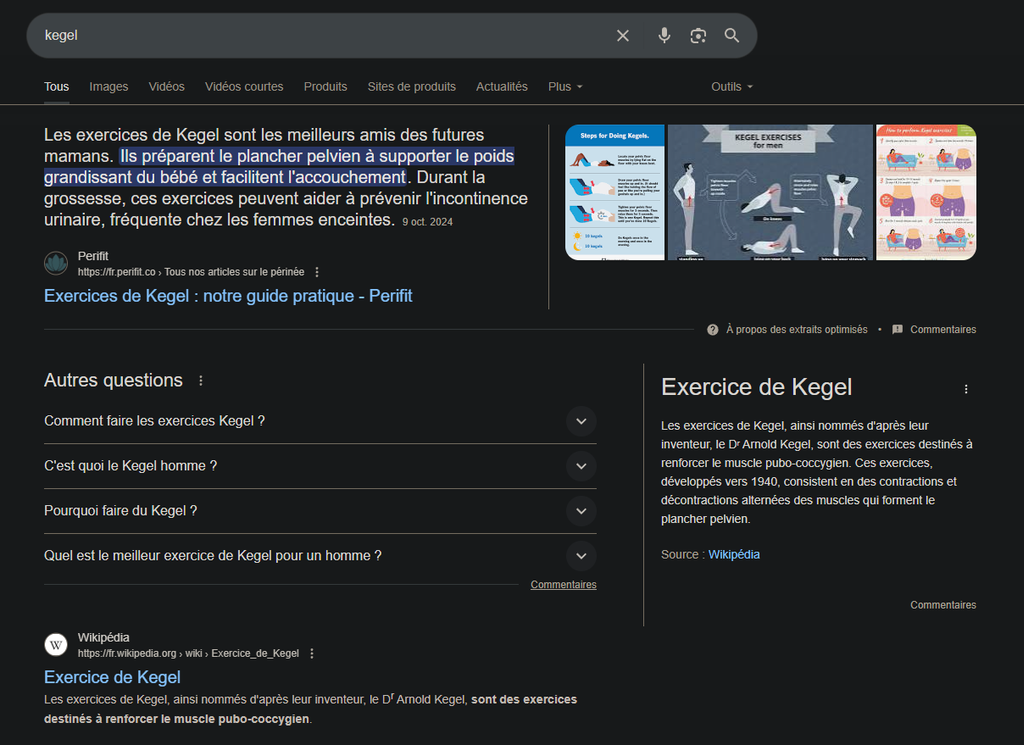Image resolution: width=1024 pixels, height=745 pixels.
Task: Open image search with the camera lens icon
Action: 698,35
